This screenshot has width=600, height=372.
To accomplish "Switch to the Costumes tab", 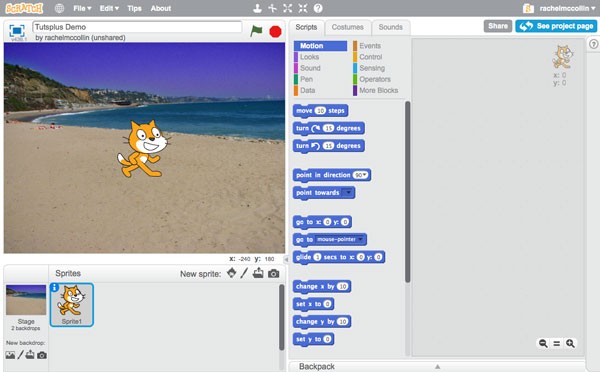I will (x=347, y=27).
